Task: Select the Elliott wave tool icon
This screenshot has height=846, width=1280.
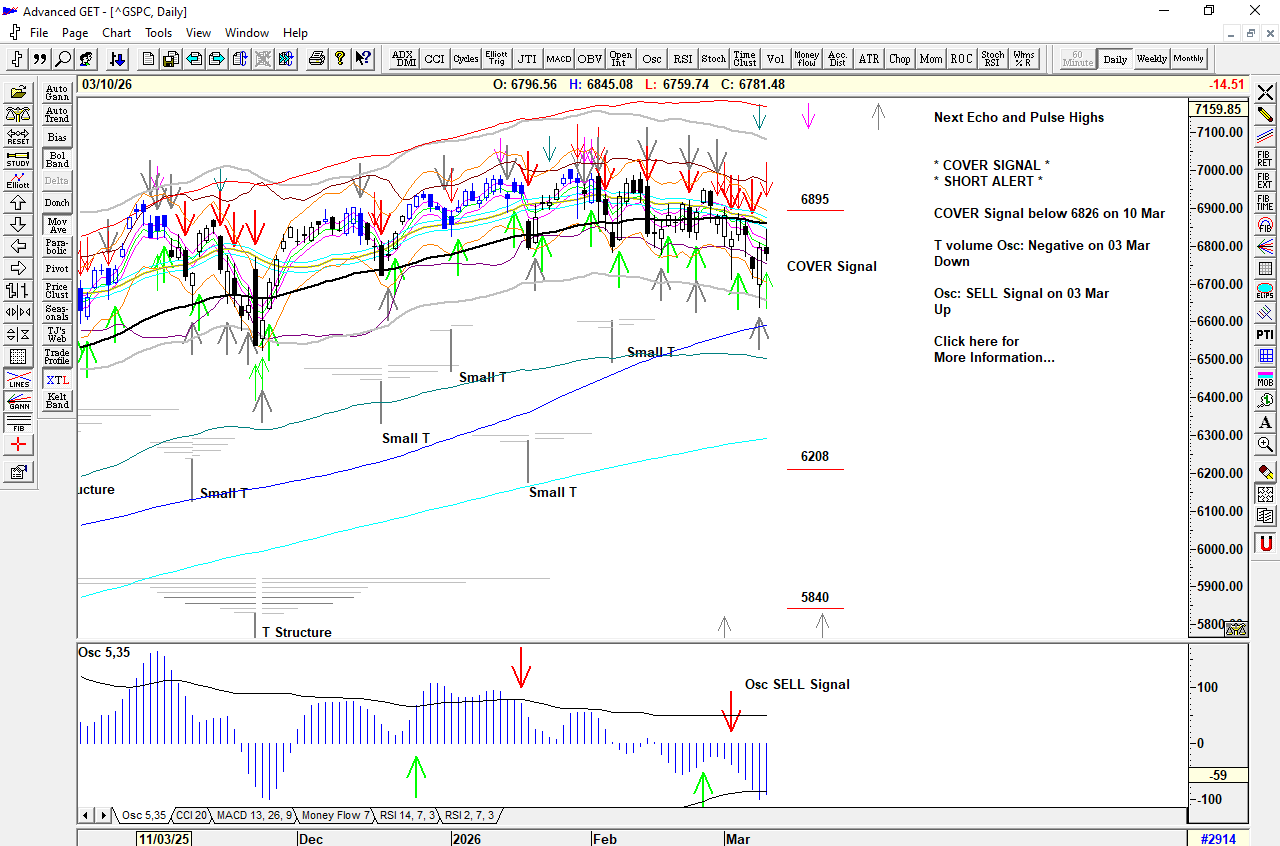Action: [x=18, y=180]
